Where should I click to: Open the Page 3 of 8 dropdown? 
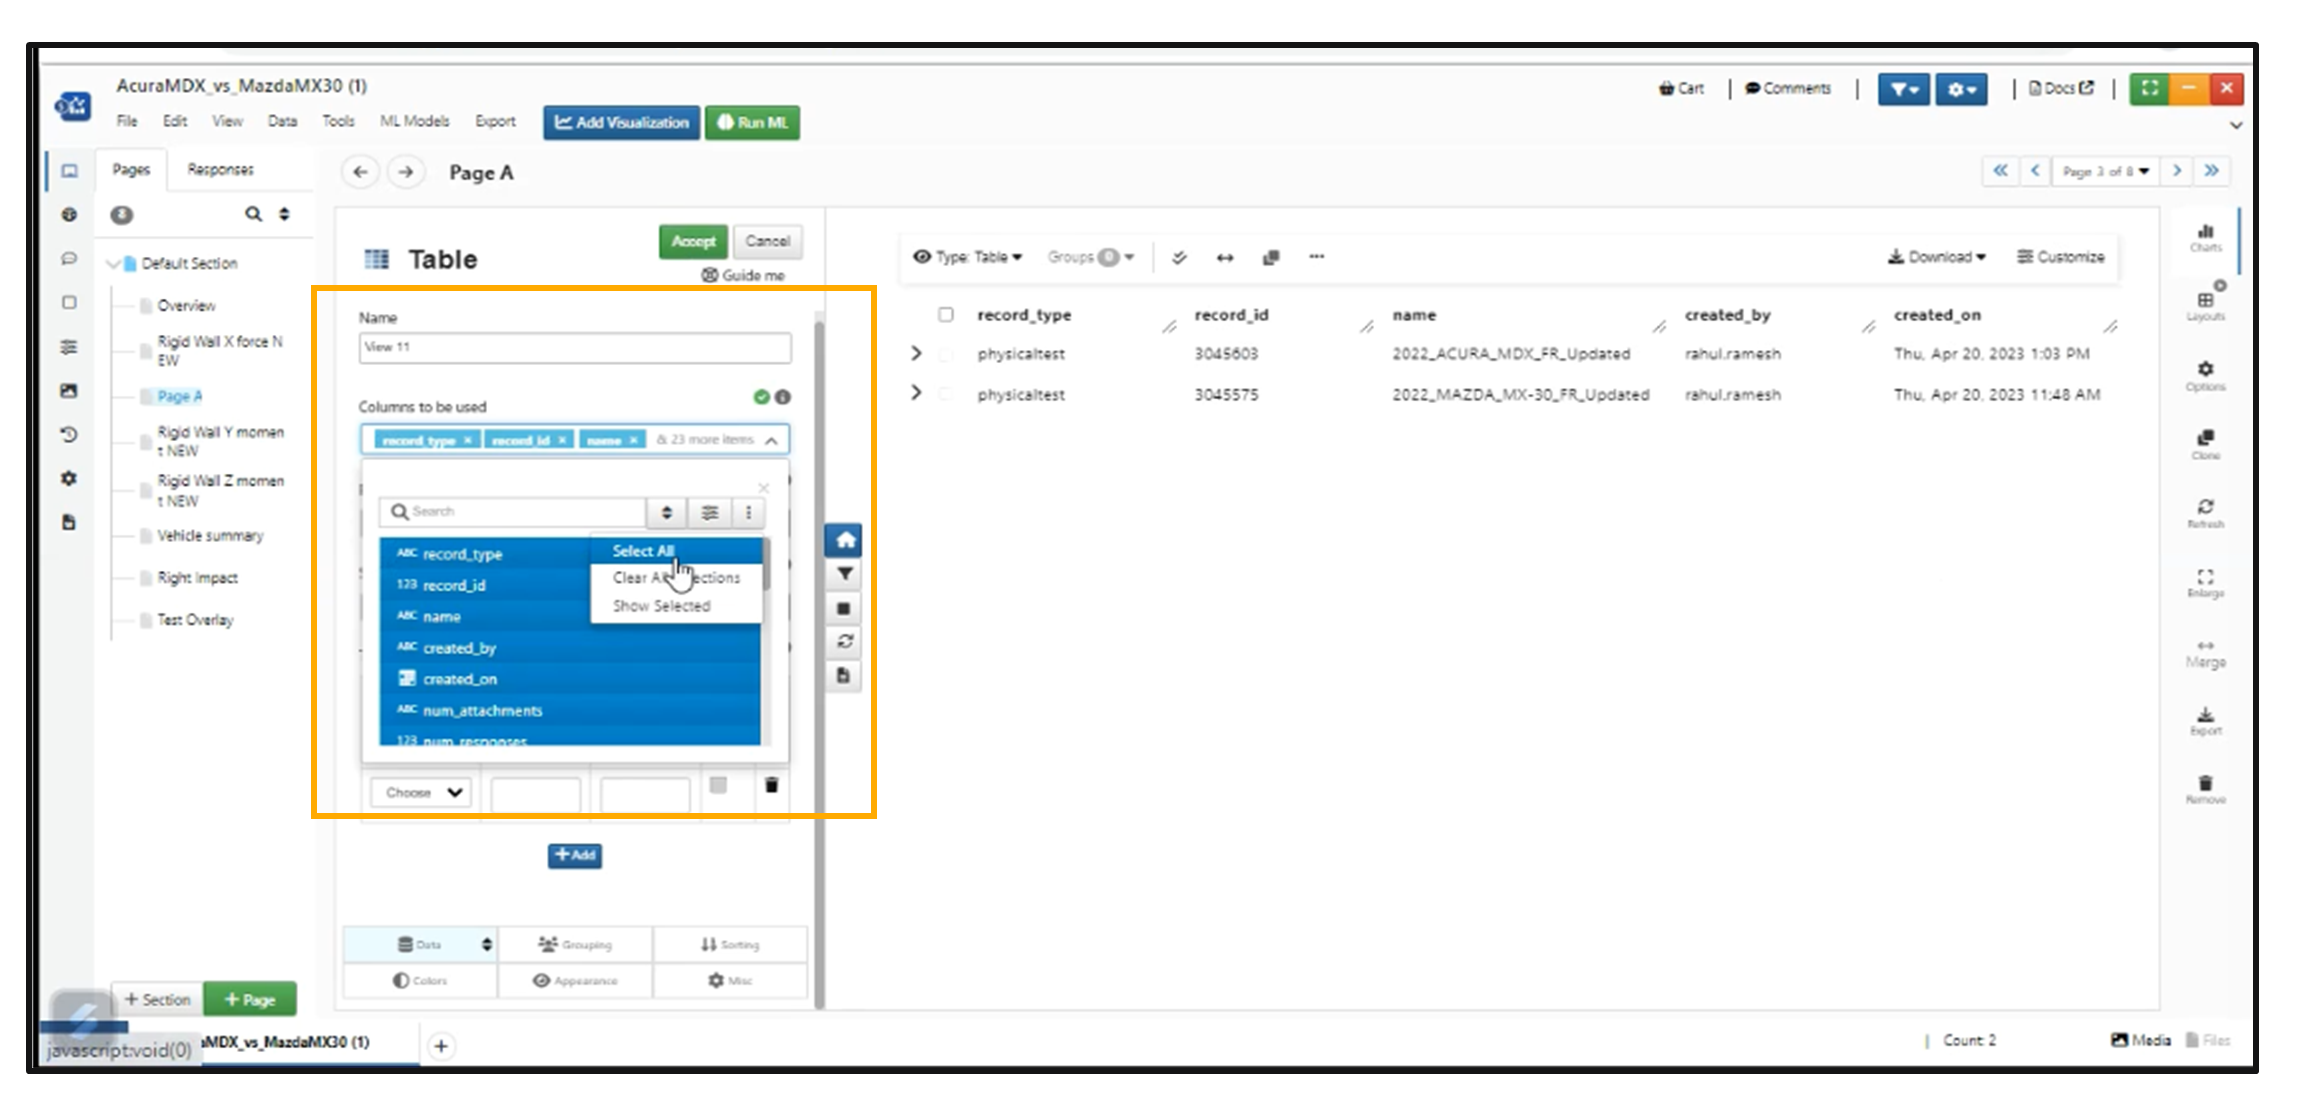[2105, 171]
